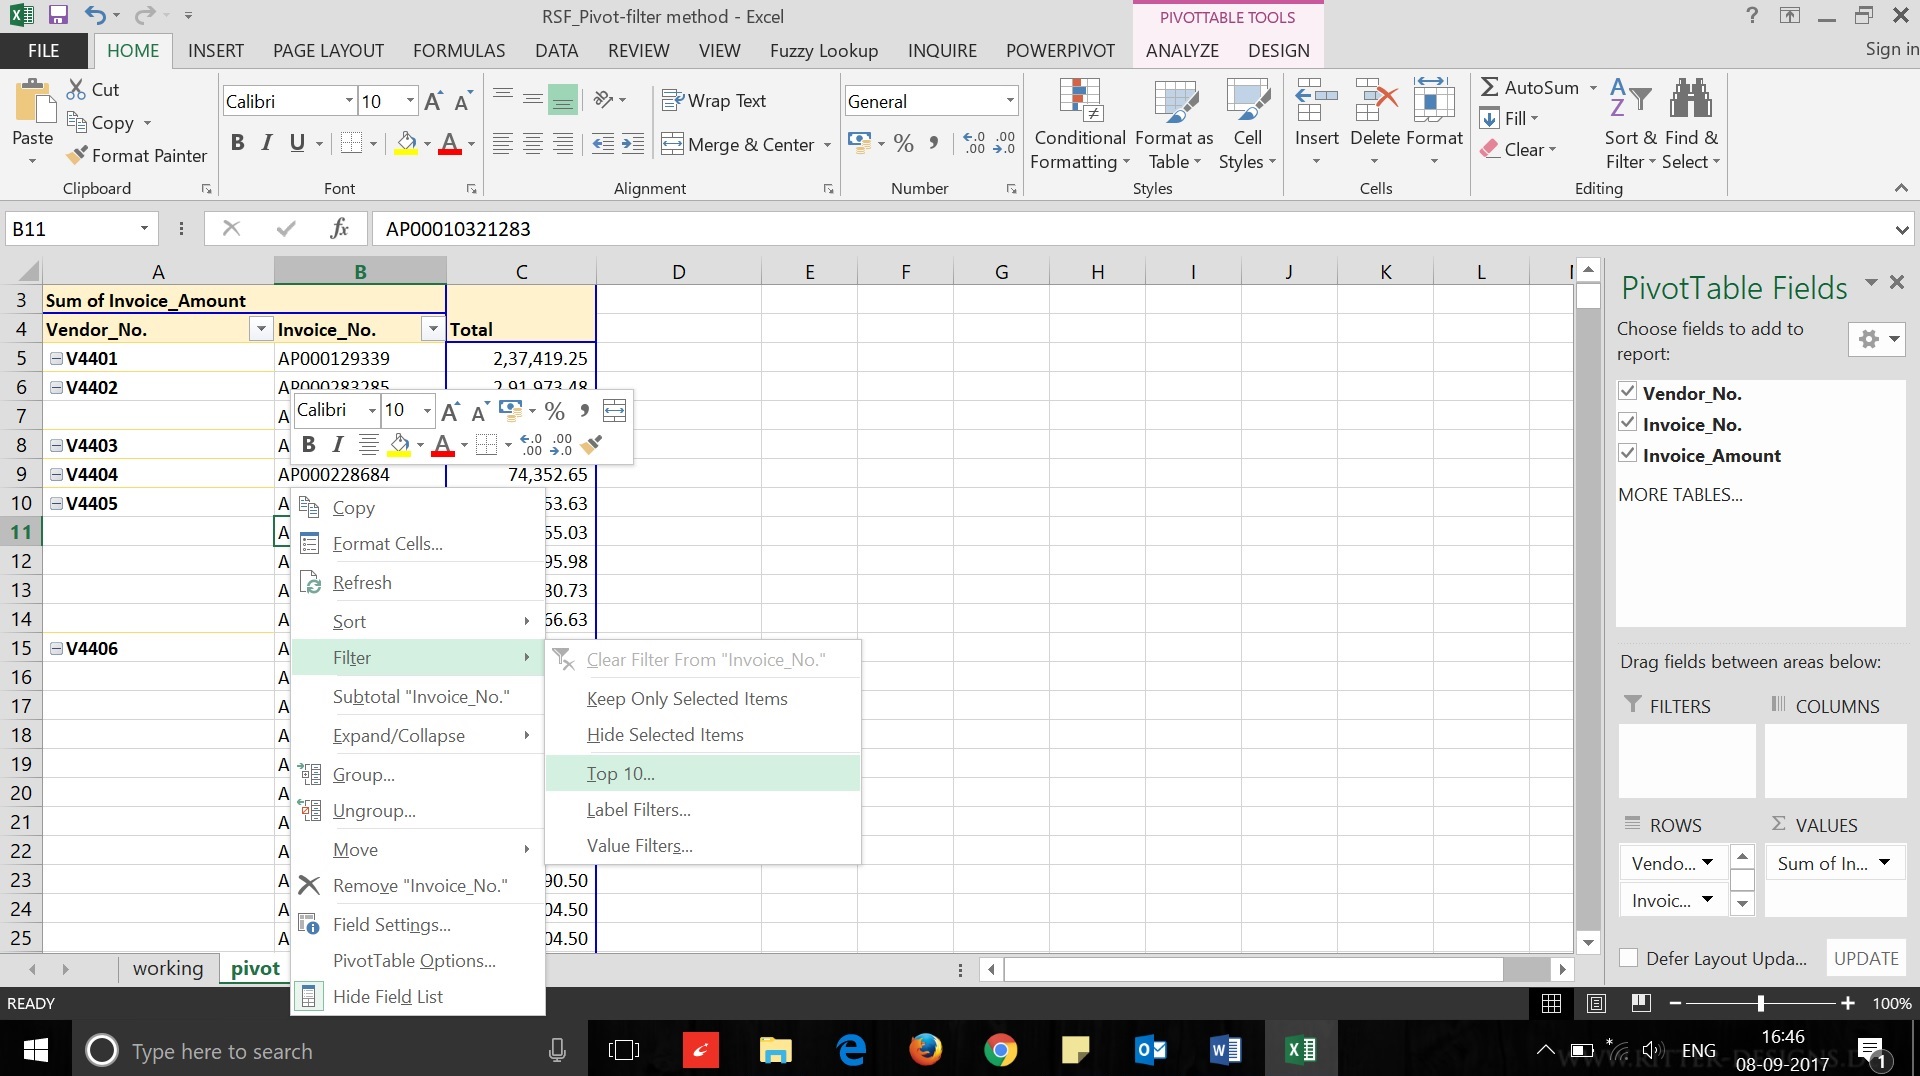Open PivotTable Fields tools gear menu

point(1876,339)
